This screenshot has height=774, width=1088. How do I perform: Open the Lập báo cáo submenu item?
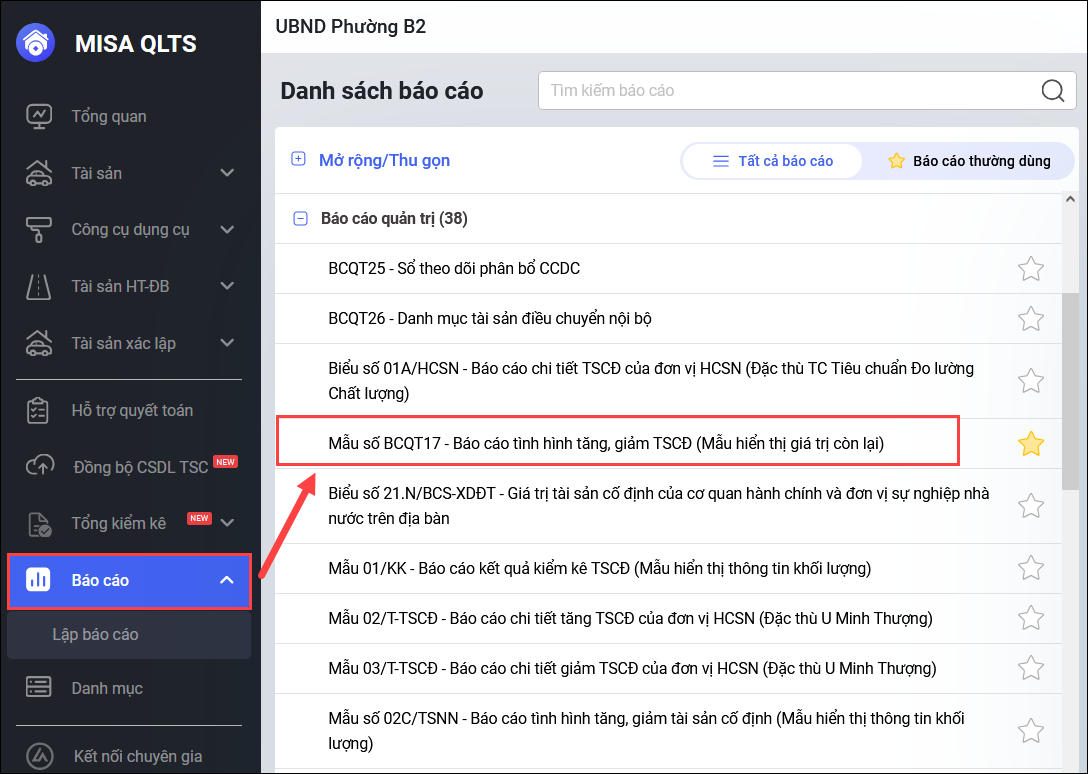(129, 634)
